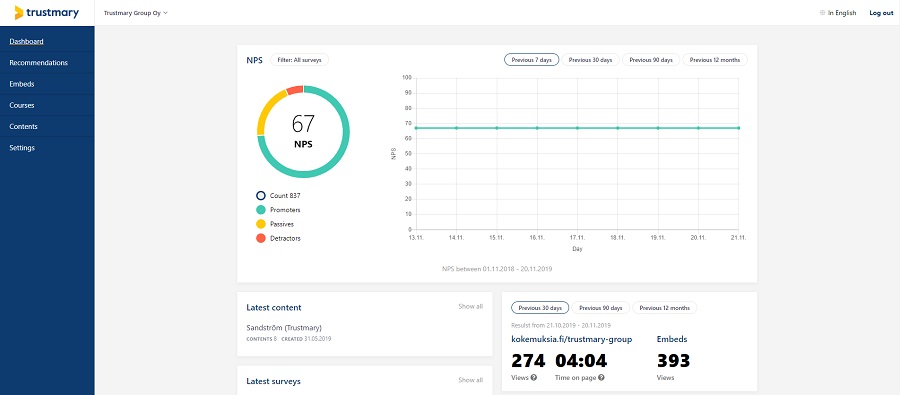Click the chart data point at 21.11.

pos(739,128)
